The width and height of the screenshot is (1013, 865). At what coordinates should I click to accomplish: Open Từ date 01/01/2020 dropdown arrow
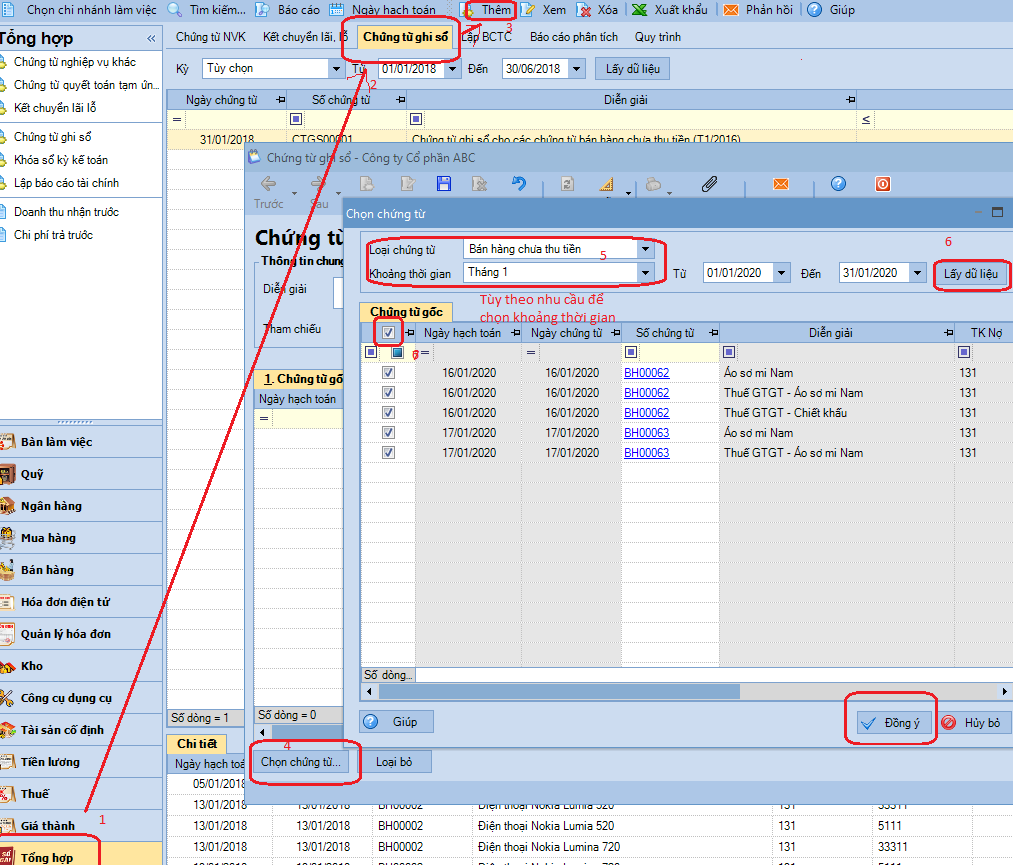pos(782,273)
